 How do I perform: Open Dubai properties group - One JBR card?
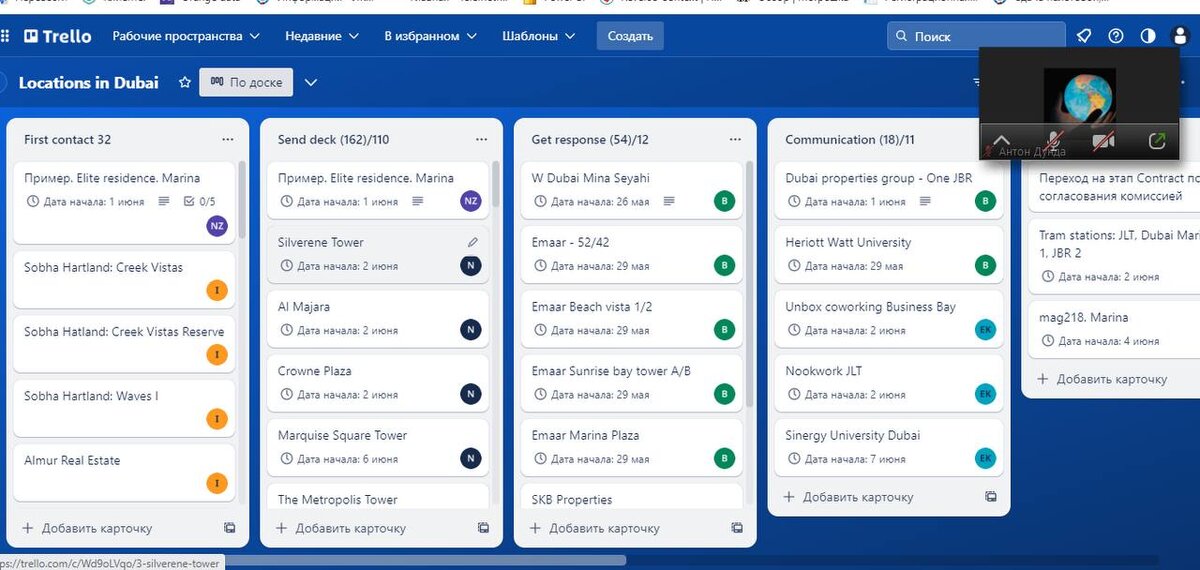click(x=889, y=188)
